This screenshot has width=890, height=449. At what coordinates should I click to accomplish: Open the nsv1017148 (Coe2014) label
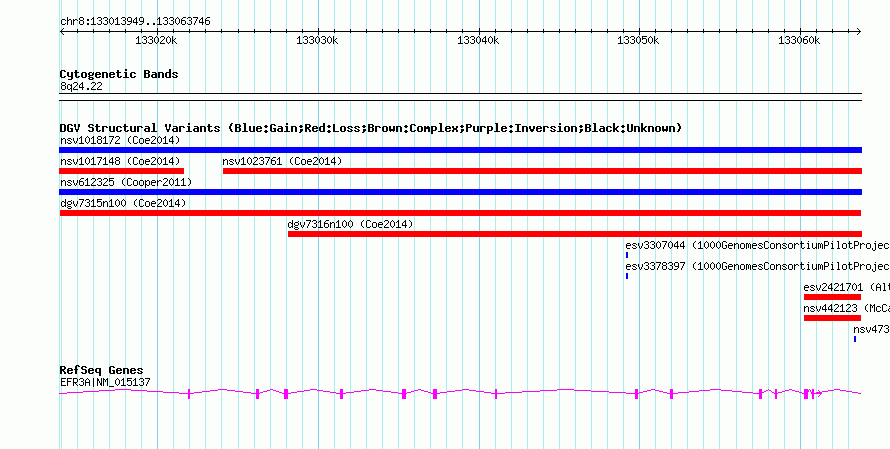(120, 161)
